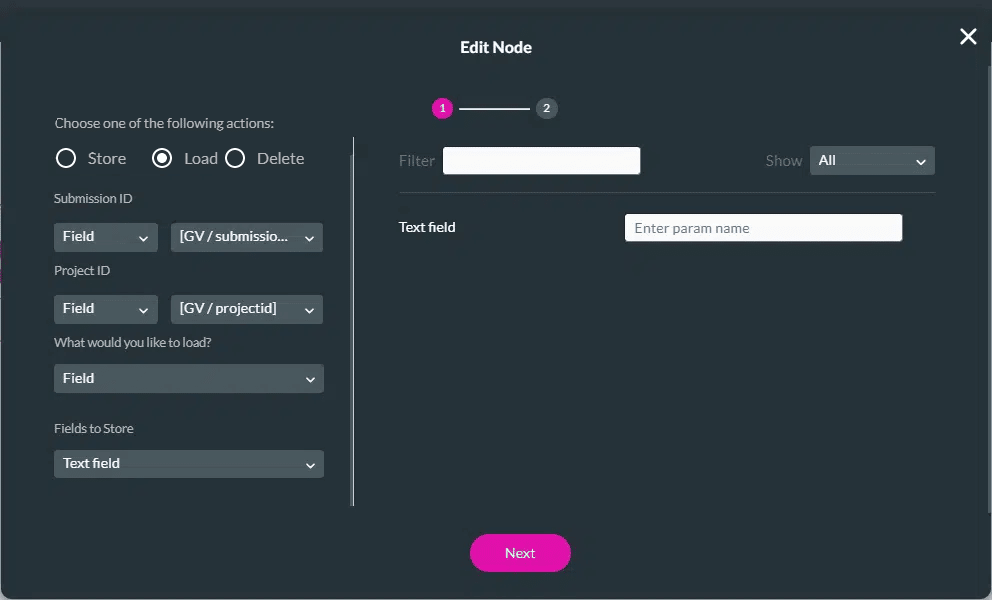Screen dimensions: 992x600
Task: Go to step 1 indicator
Action: [x=442, y=109]
